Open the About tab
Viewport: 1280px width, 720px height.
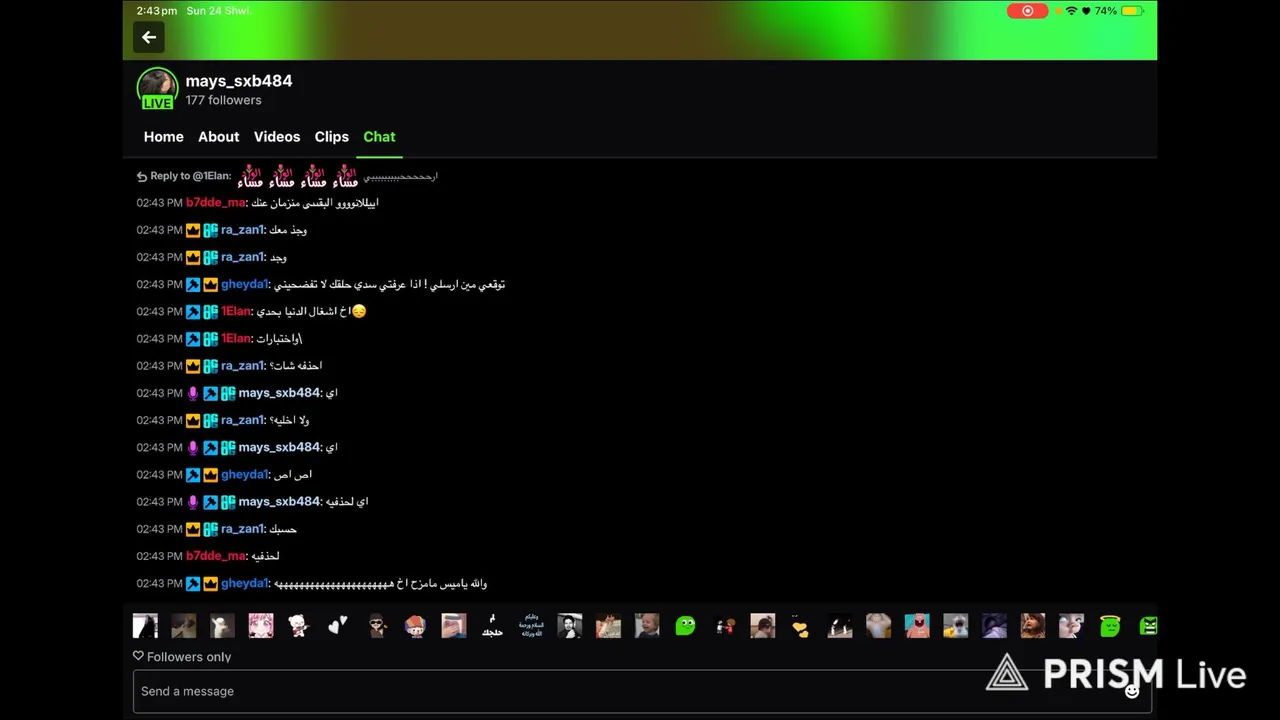click(218, 137)
